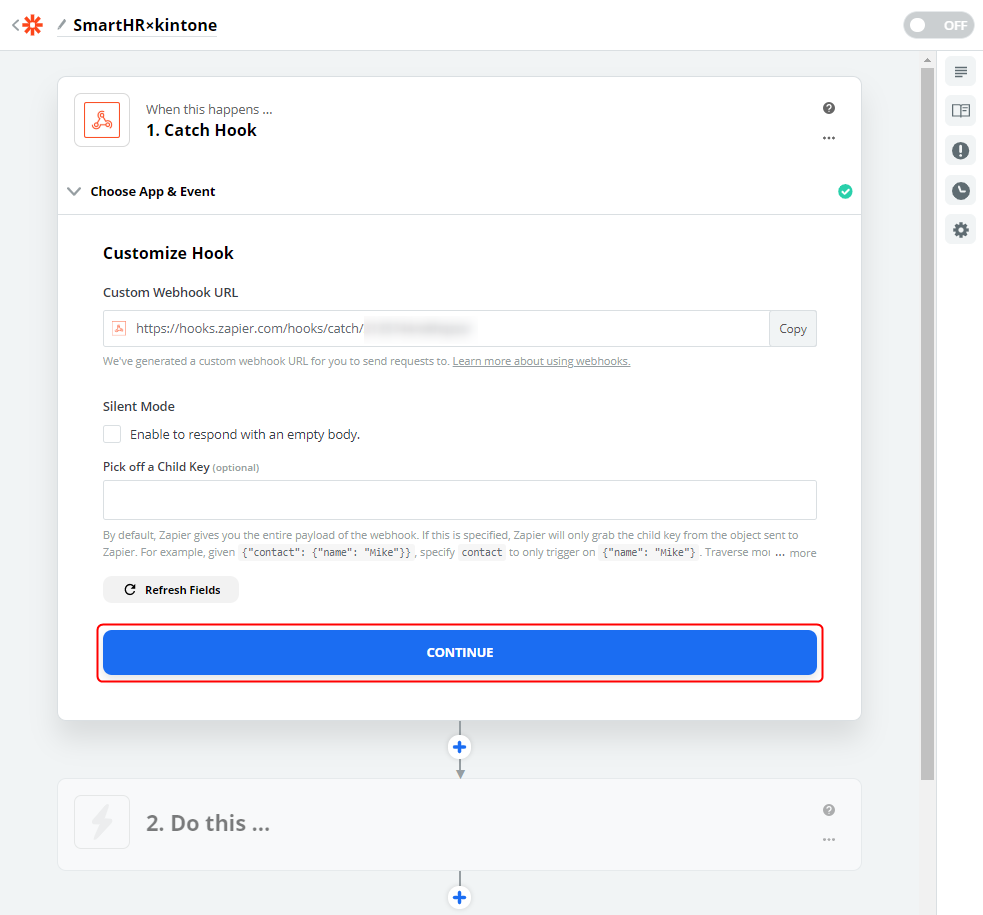Add a step after the Catch Hook trigger
983x915 pixels.
point(460,747)
